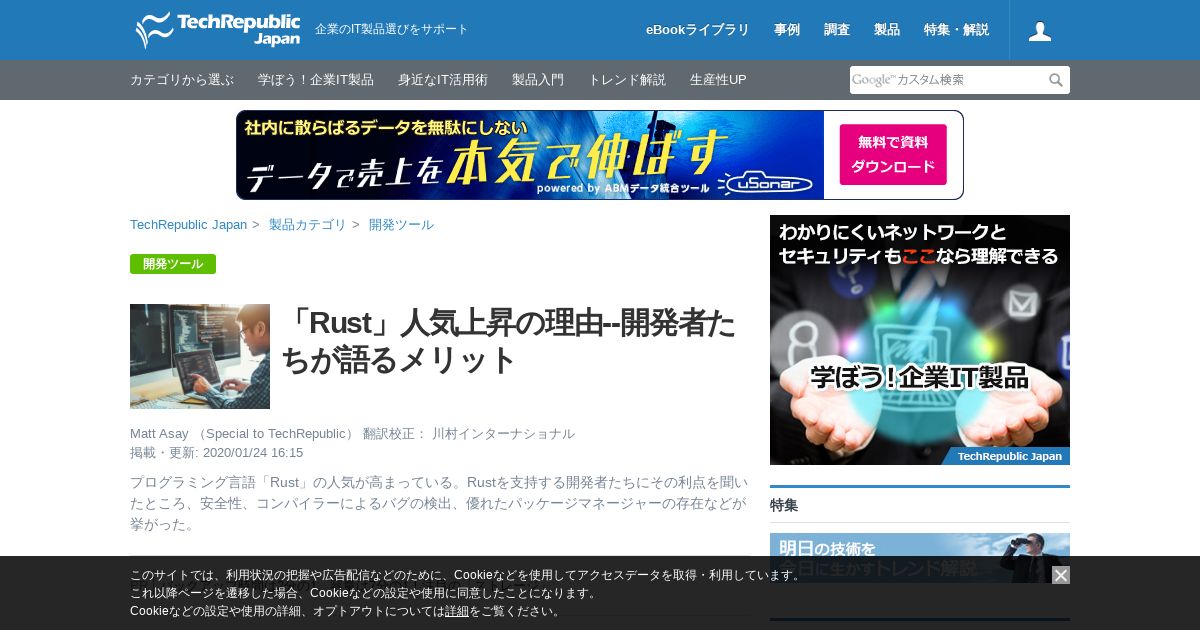Open the 明日の技術を trend banner

(x=920, y=558)
